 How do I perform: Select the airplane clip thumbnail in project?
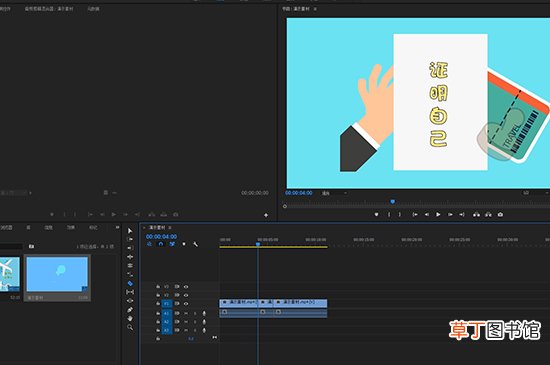point(9,274)
